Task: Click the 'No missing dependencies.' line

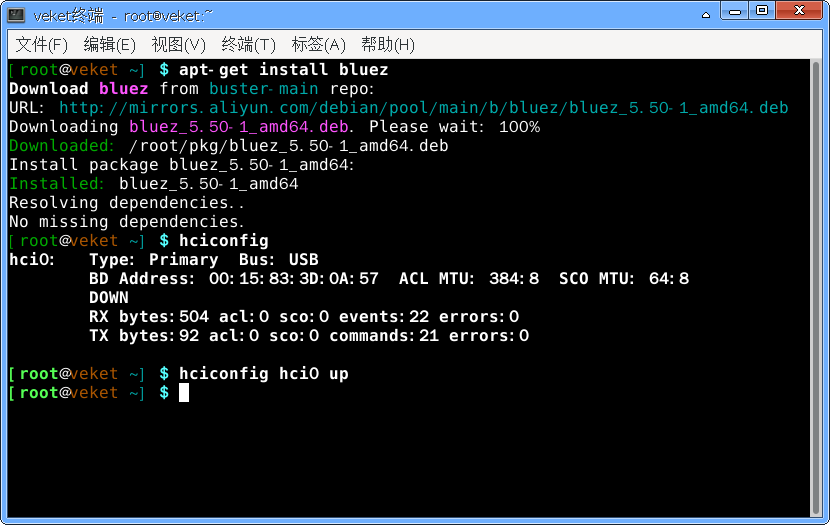Action: point(127,222)
